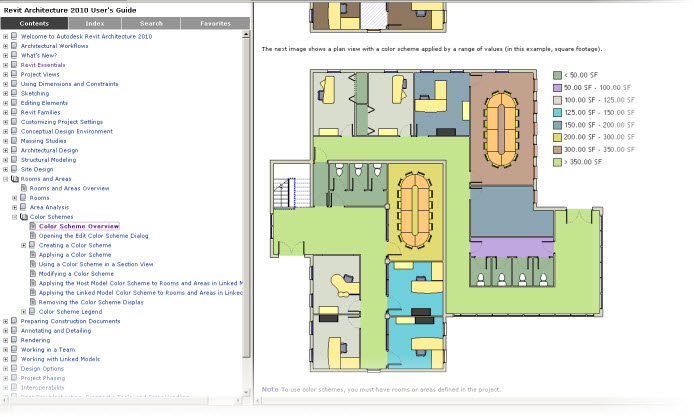Open Conceptual Design Environment topic

click(66, 131)
